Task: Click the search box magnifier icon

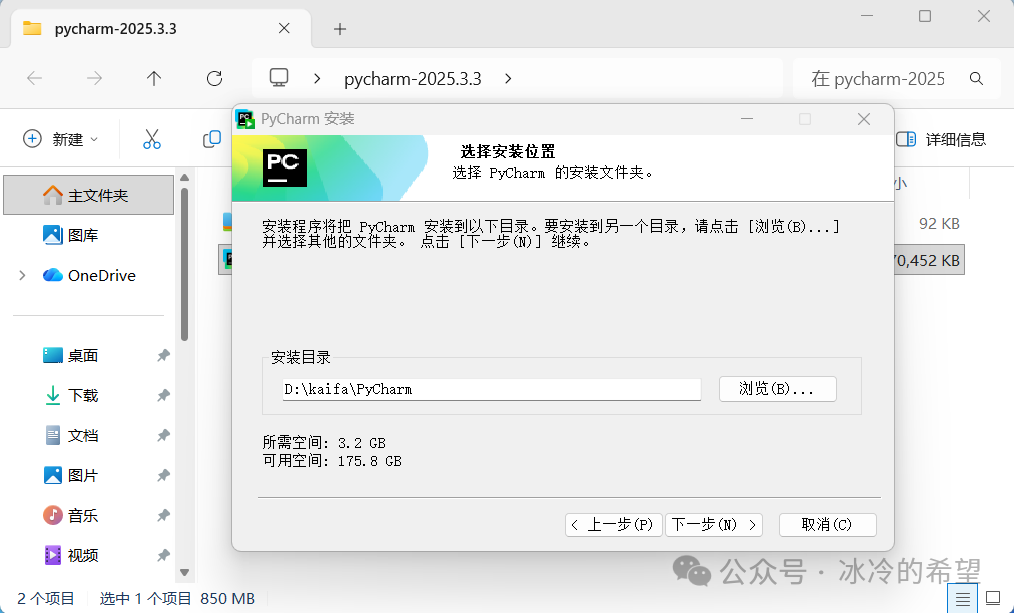Action: [x=976, y=78]
